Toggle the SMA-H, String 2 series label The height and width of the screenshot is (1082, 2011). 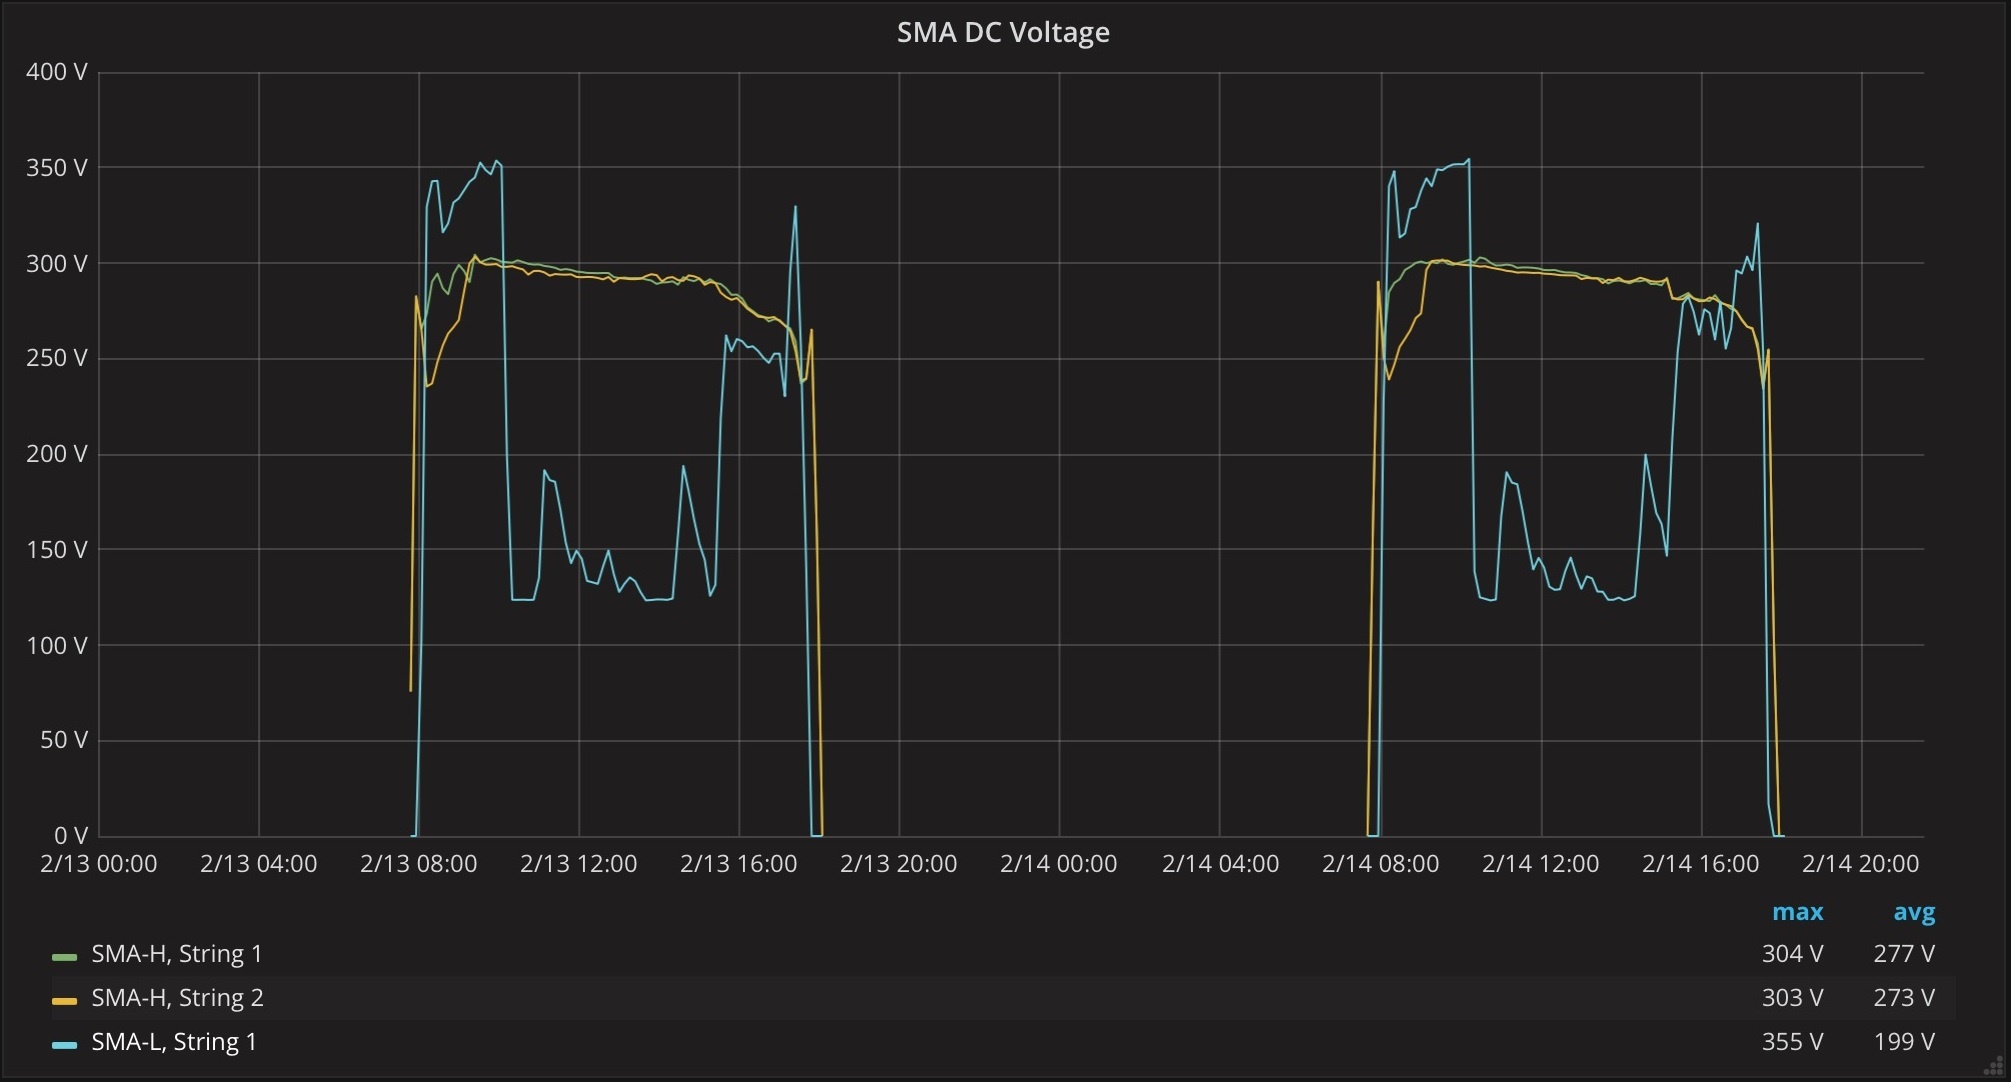click(x=177, y=998)
